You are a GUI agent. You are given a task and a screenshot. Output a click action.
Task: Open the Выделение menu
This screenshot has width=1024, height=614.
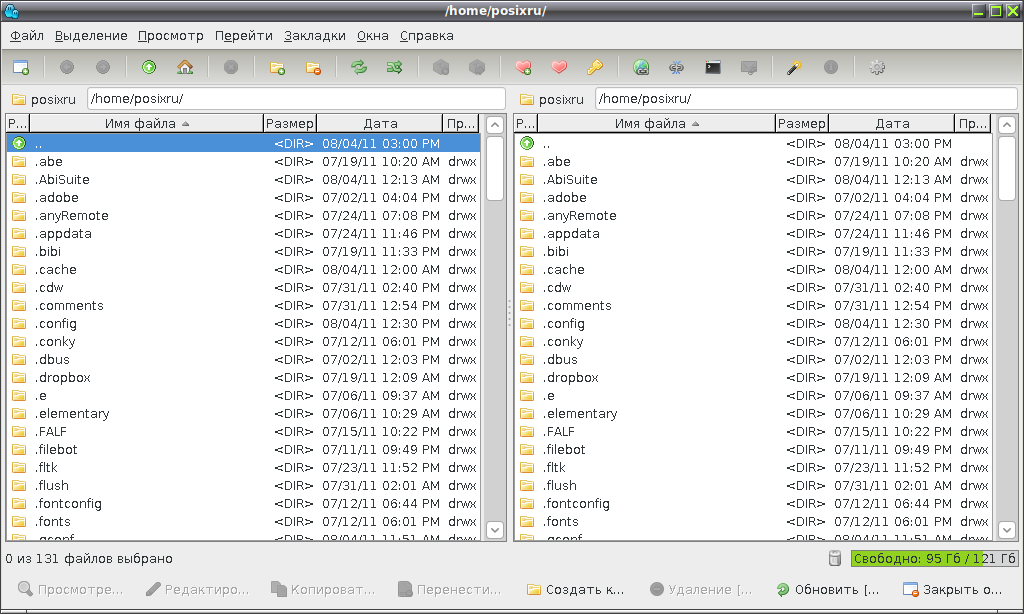coord(91,36)
